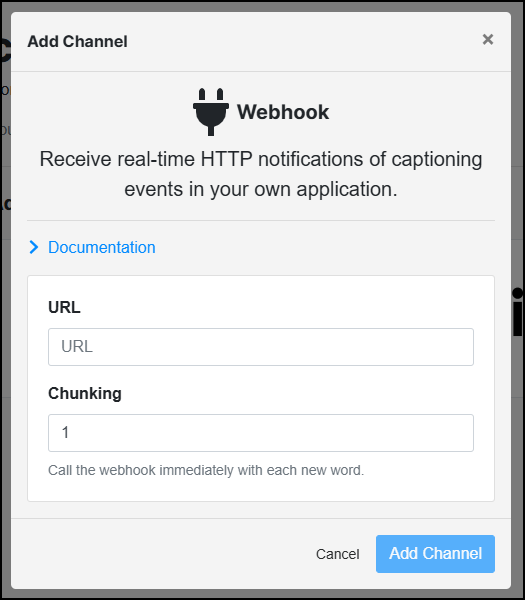
Task: Click the divider line above Documentation
Action: (x=261, y=220)
